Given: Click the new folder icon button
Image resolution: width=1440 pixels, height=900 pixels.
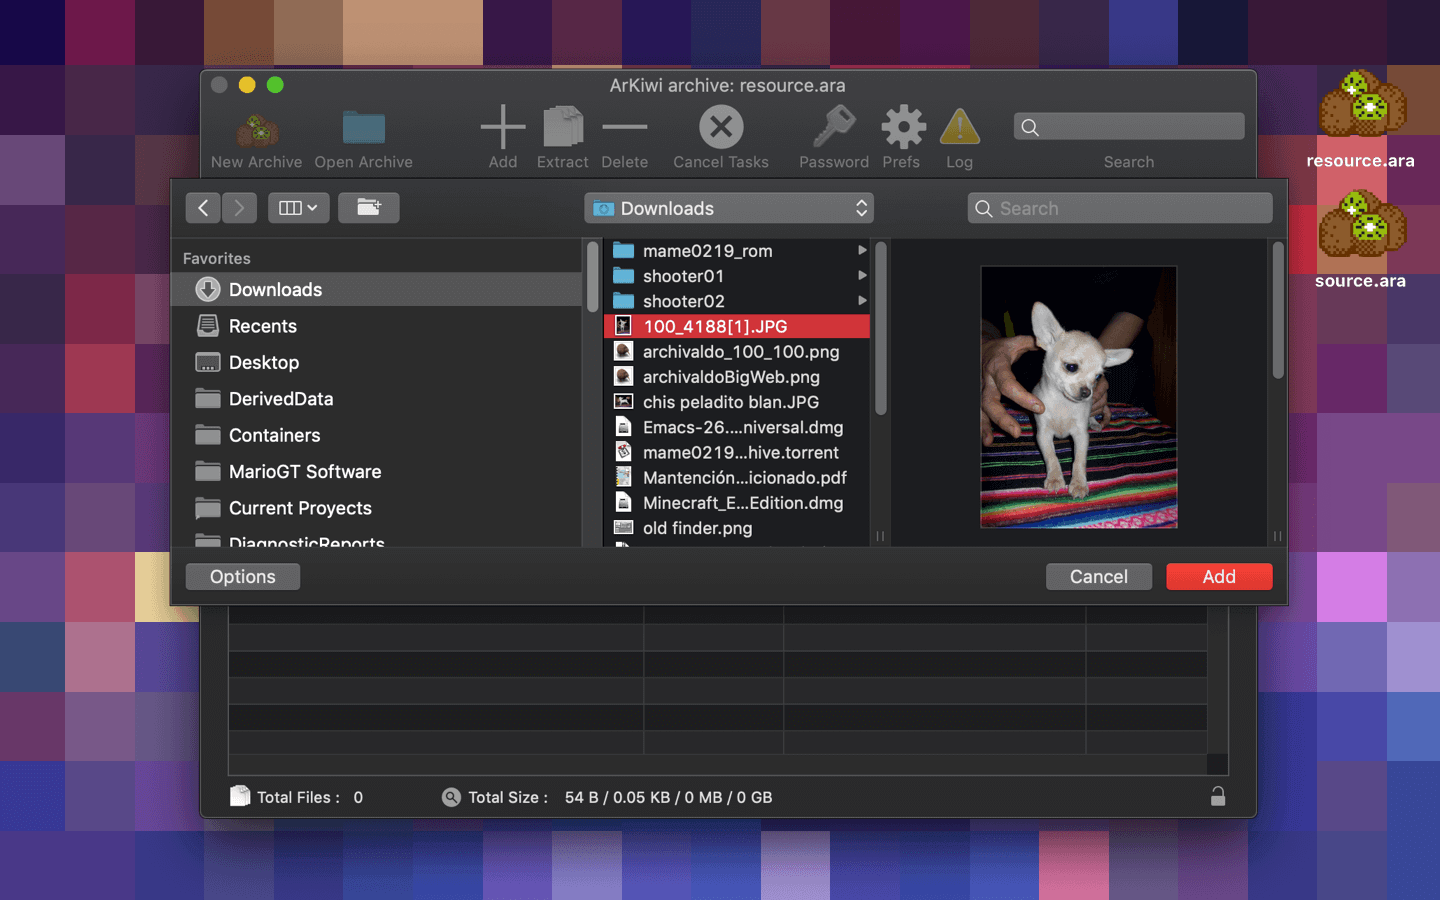Looking at the screenshot, I should coord(369,208).
